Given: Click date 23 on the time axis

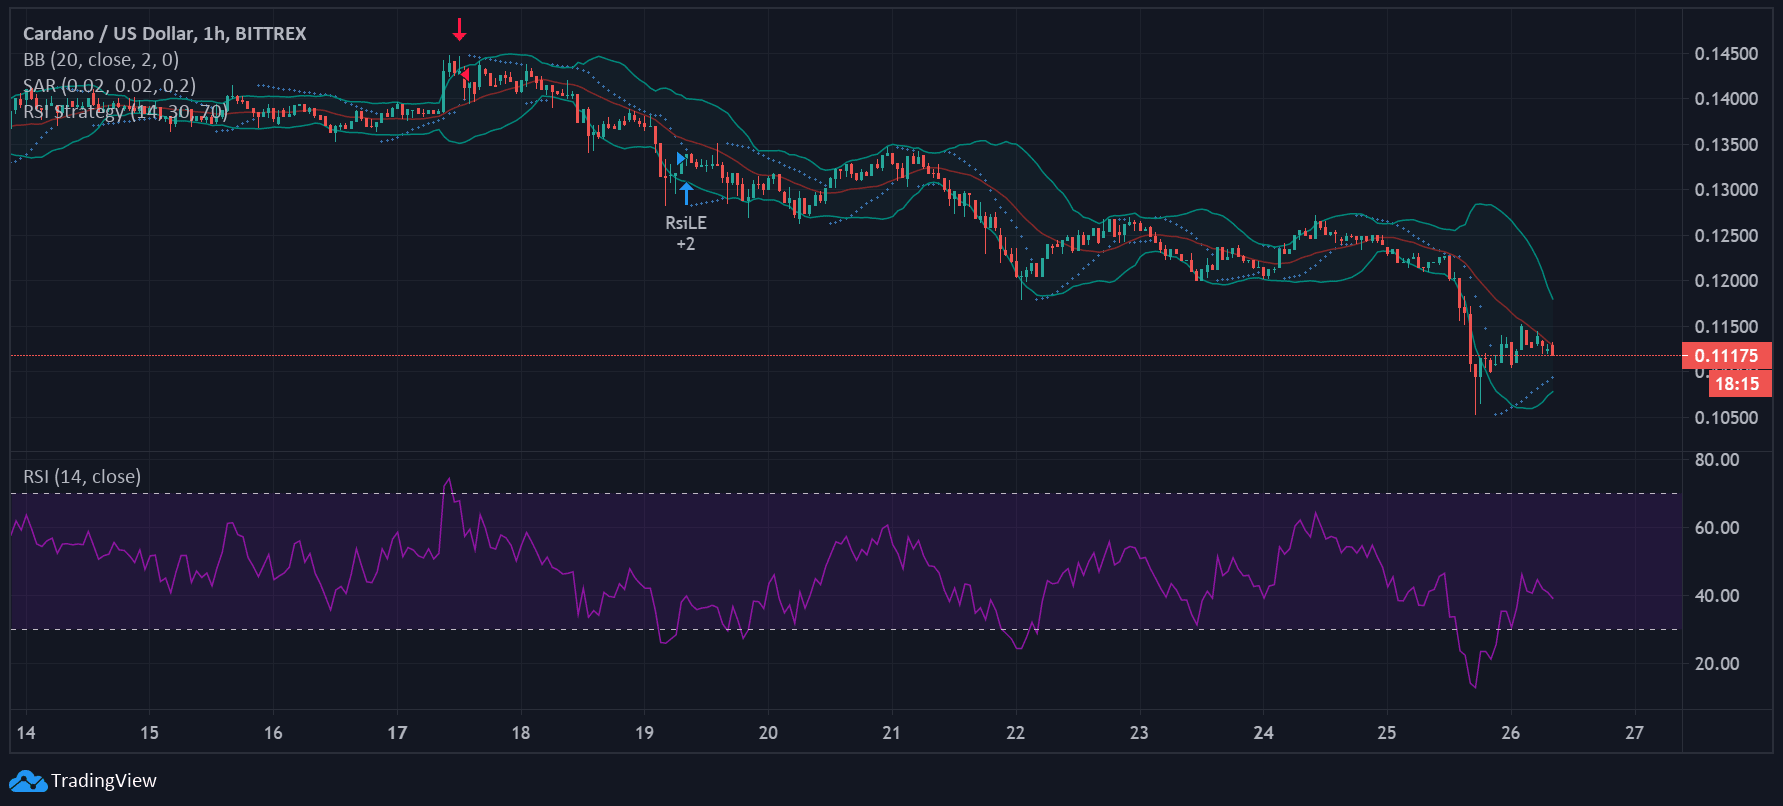Looking at the screenshot, I should (x=1139, y=733).
